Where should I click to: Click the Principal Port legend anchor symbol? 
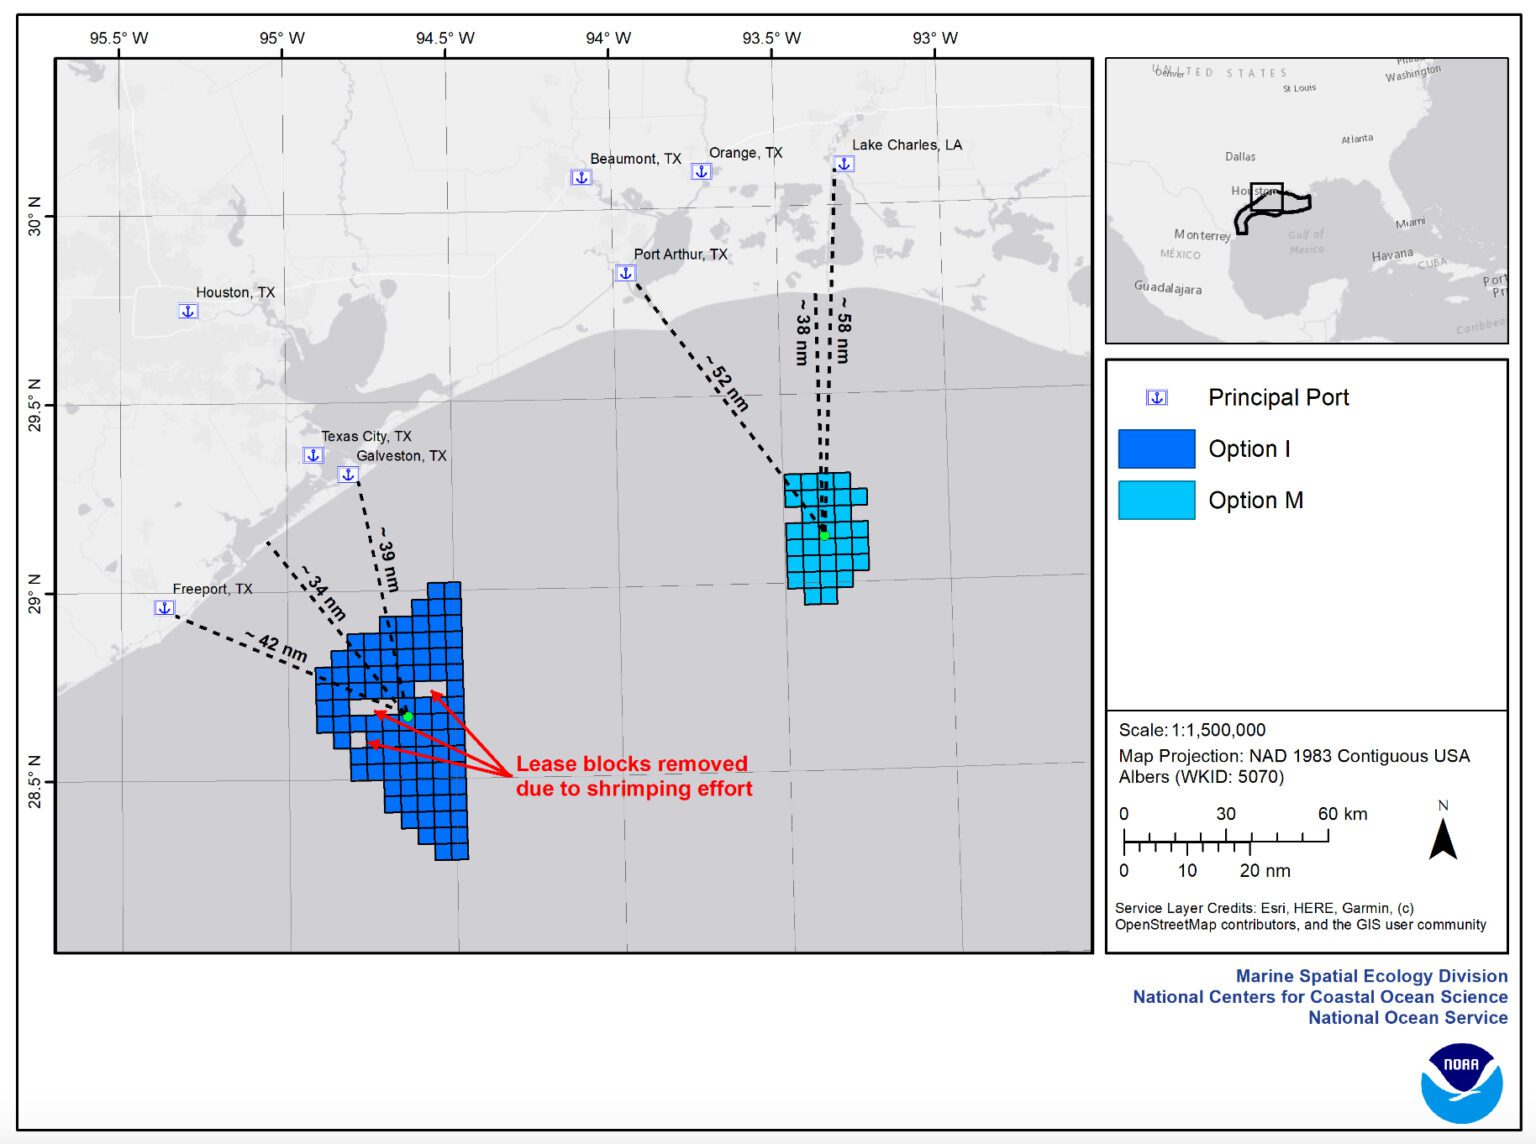coord(1157,397)
